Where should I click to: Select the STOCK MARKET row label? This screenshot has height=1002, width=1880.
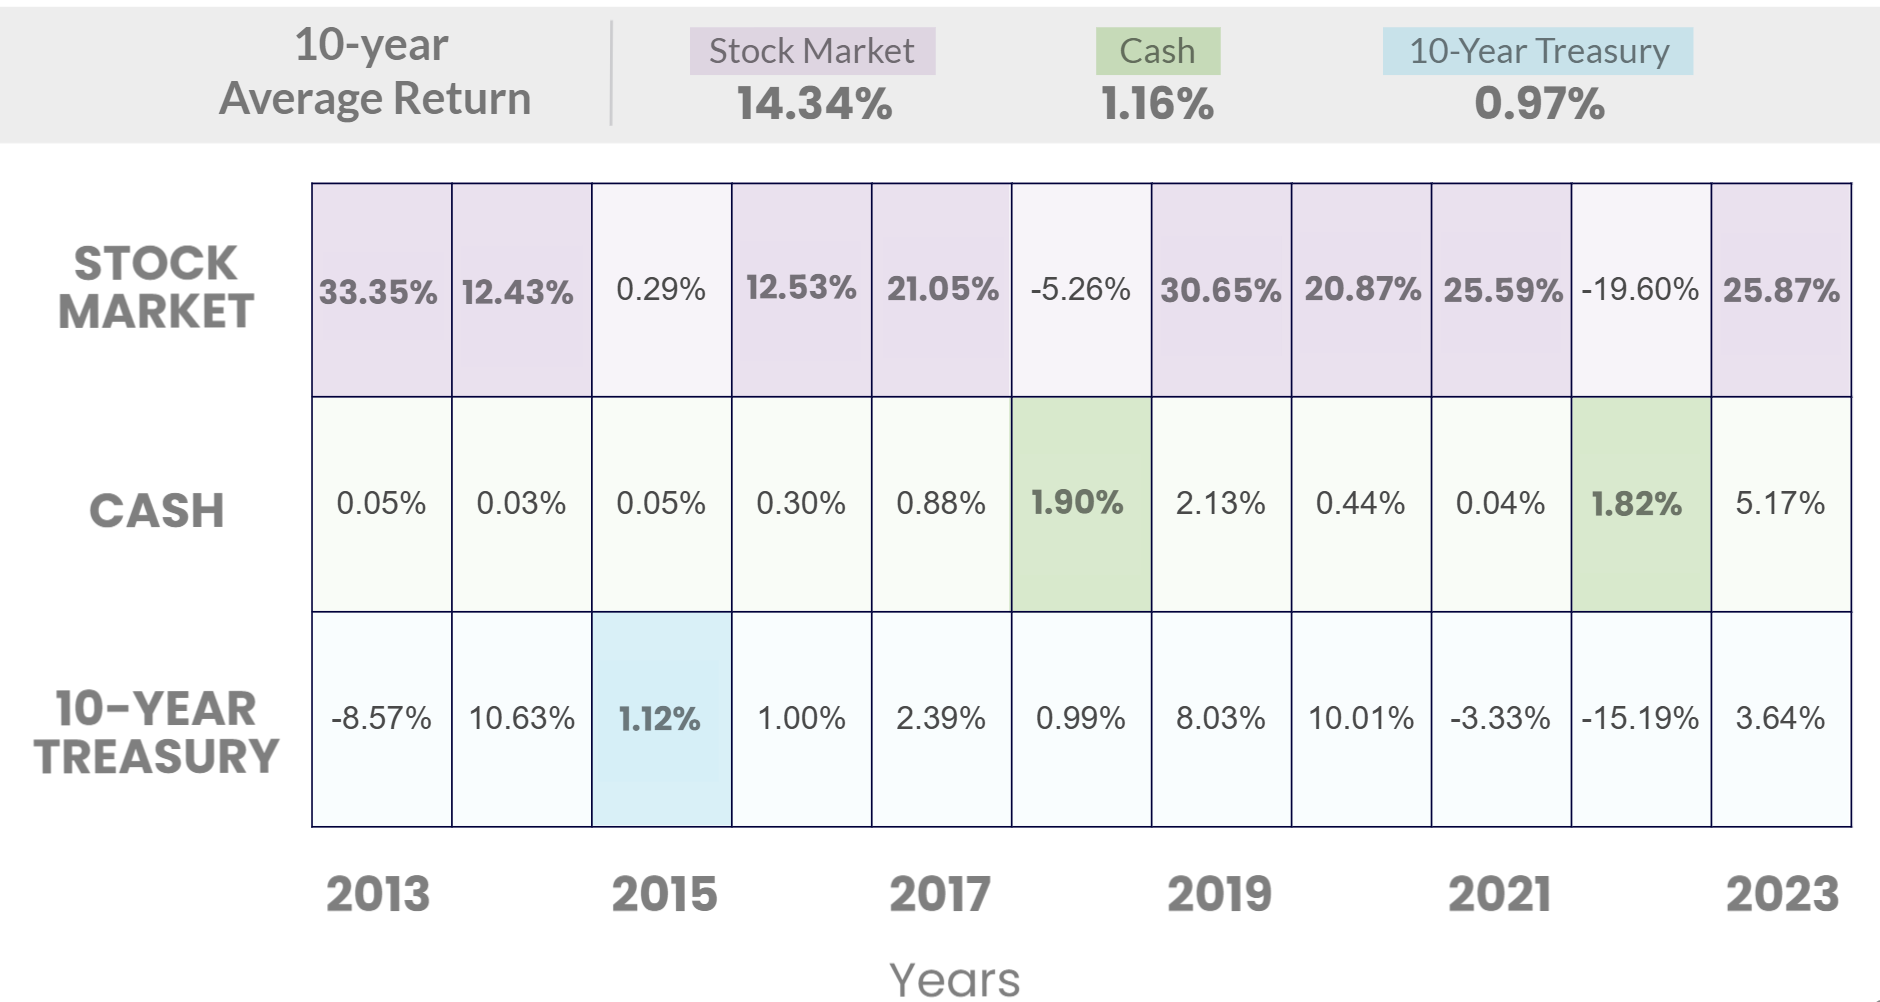point(156,287)
